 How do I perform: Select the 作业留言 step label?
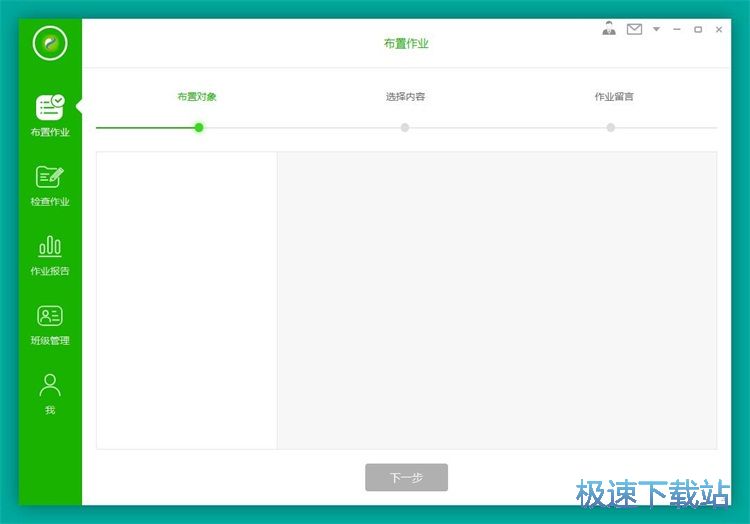coord(614,97)
